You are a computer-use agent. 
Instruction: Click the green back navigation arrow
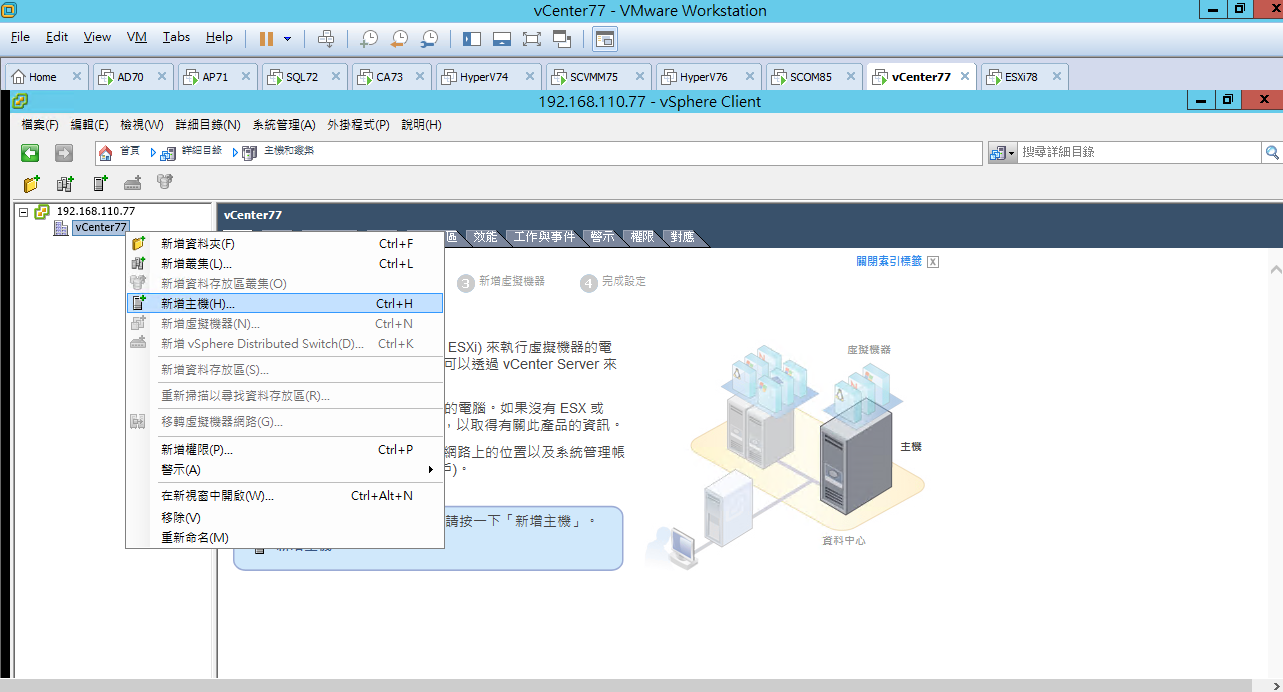(x=31, y=153)
